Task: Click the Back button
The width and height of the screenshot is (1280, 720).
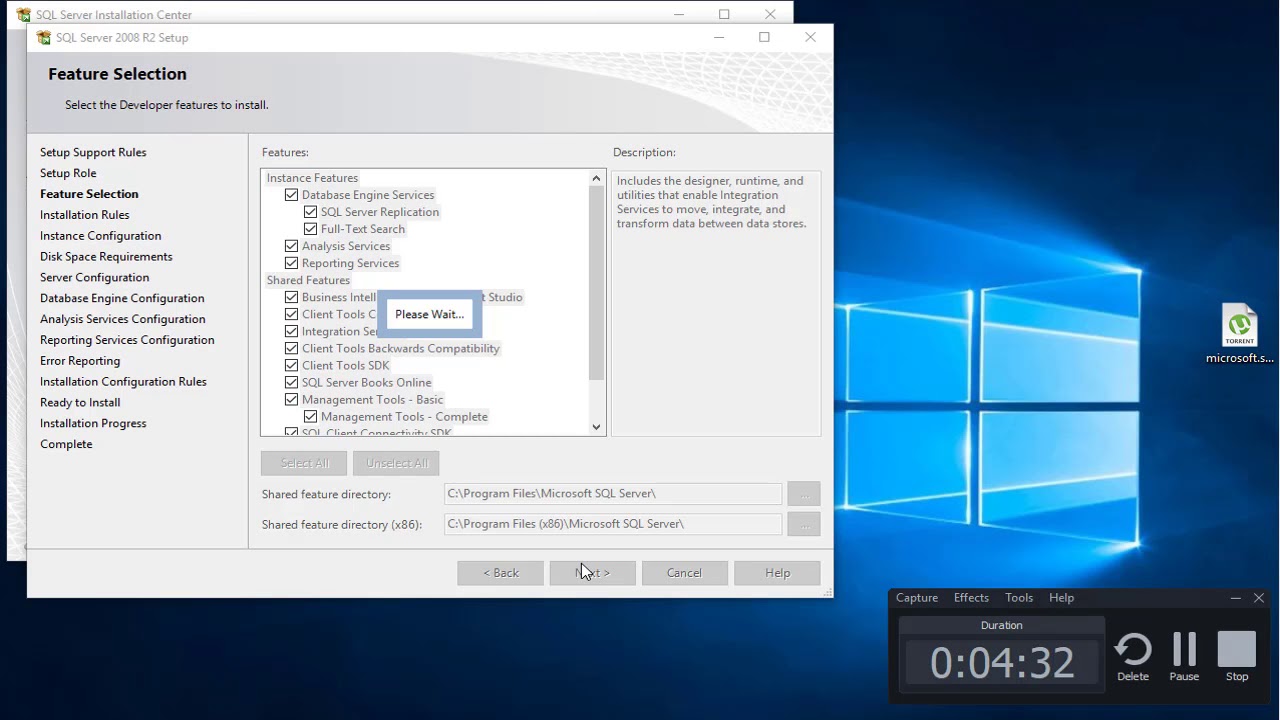Action: (500, 573)
